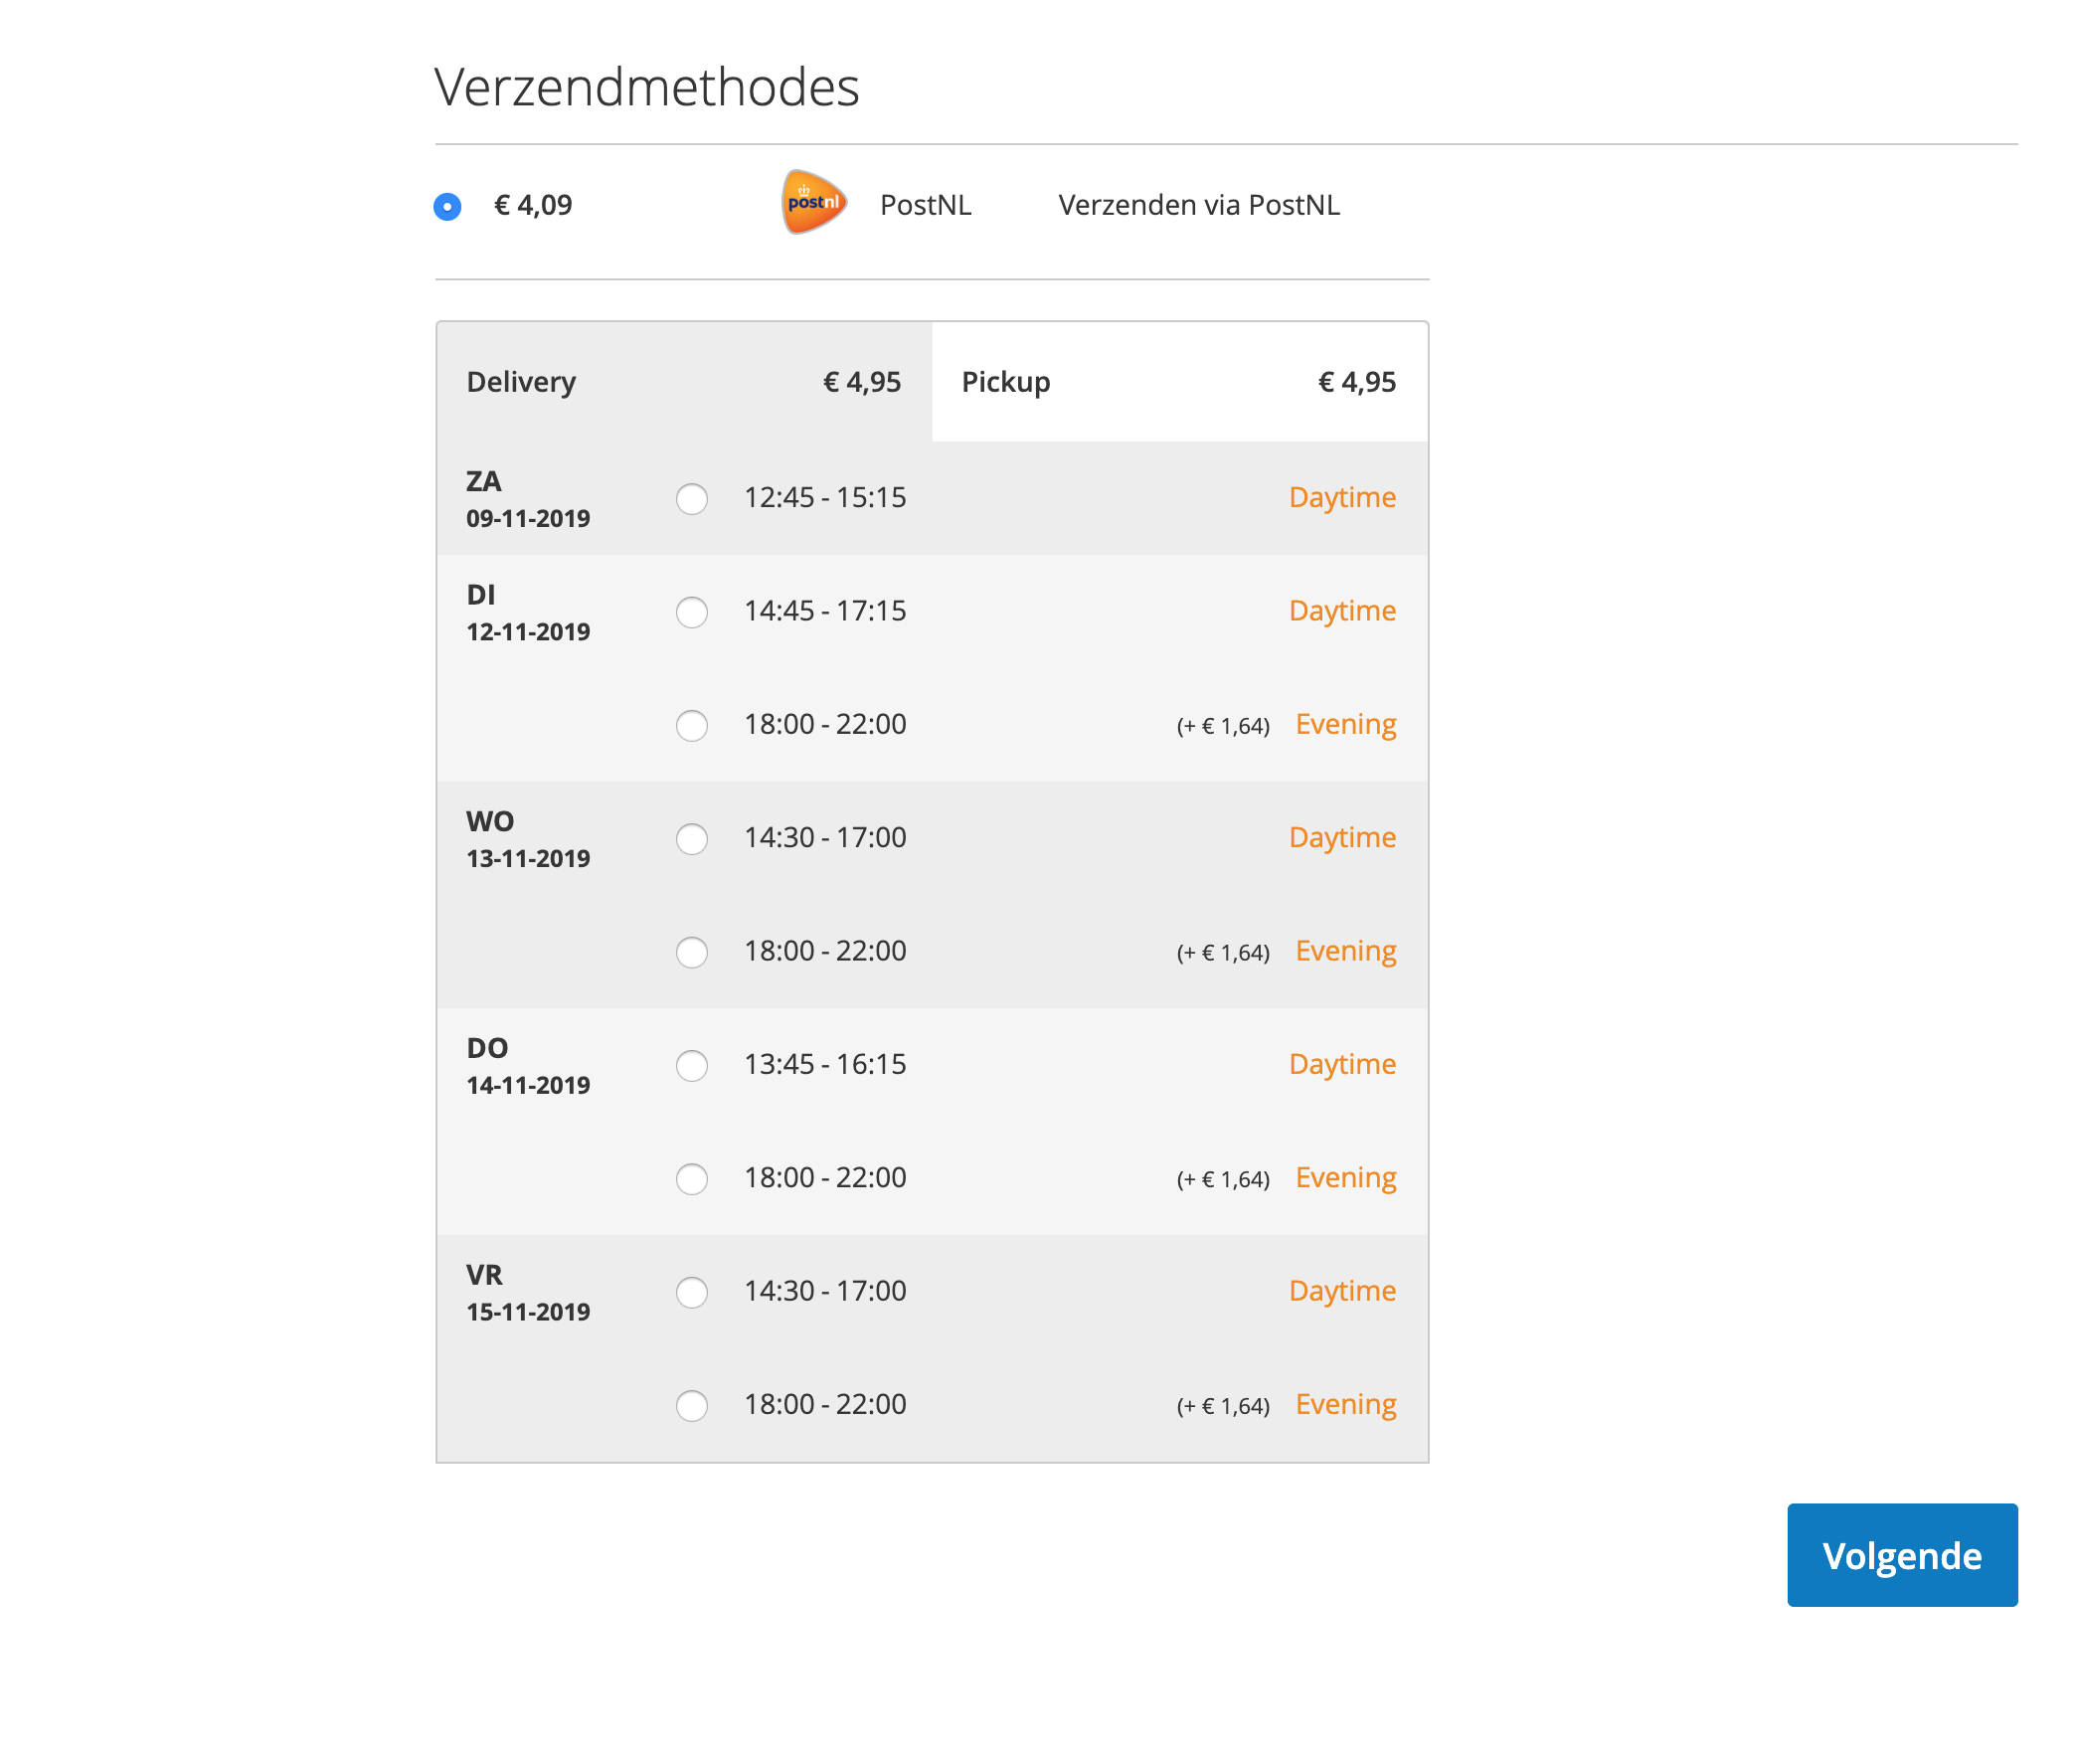This screenshot has height=1764, width=2078.
Task: Switch to the Pickup tab
Action: [x=1006, y=381]
